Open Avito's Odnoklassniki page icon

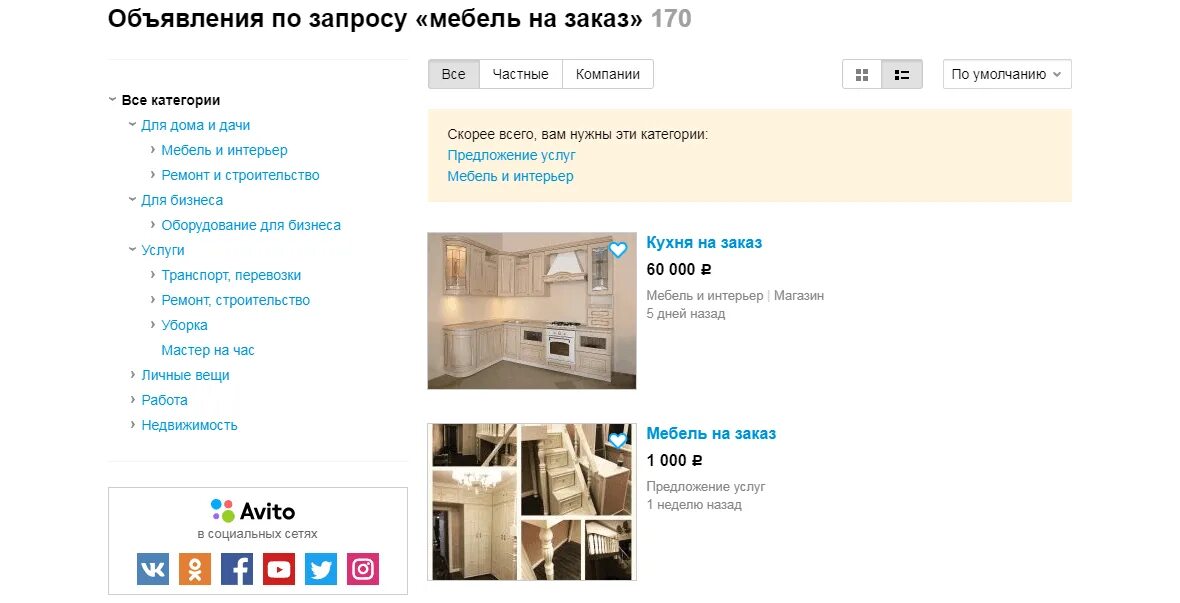pos(195,569)
